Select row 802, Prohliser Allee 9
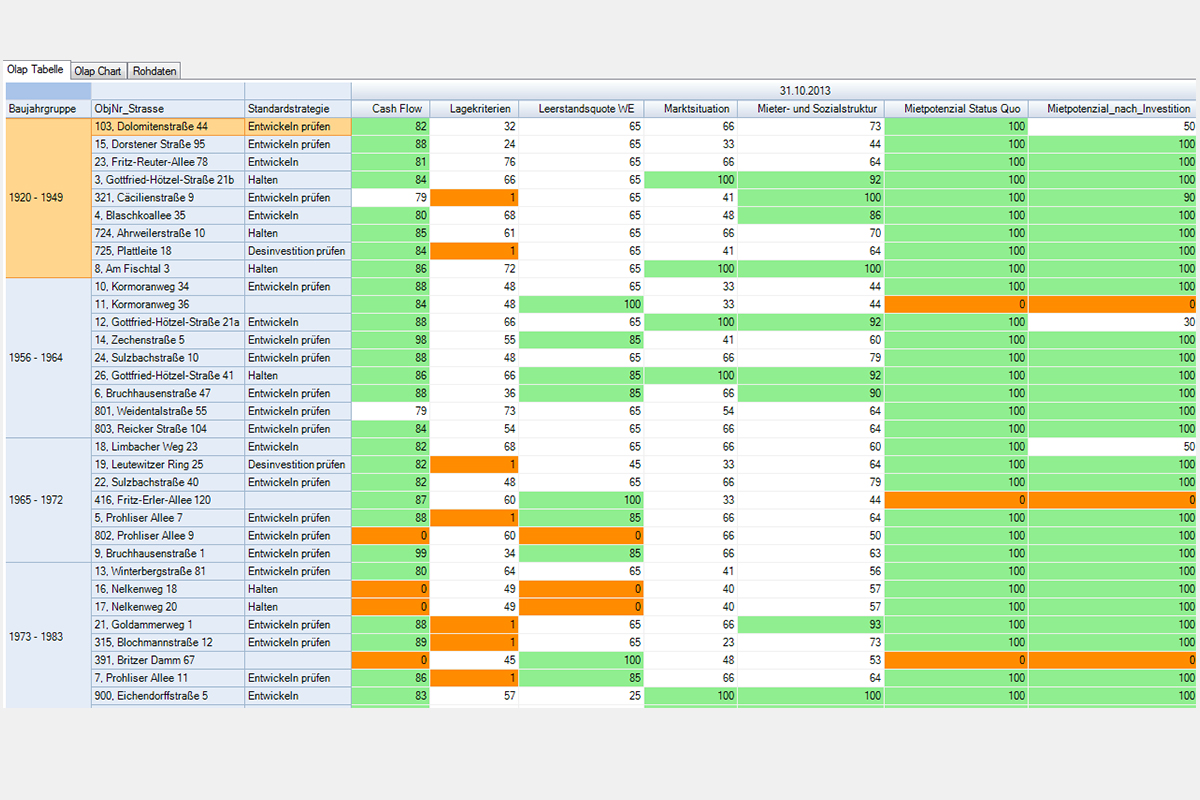The height and width of the screenshot is (800, 1200). tap(168, 536)
